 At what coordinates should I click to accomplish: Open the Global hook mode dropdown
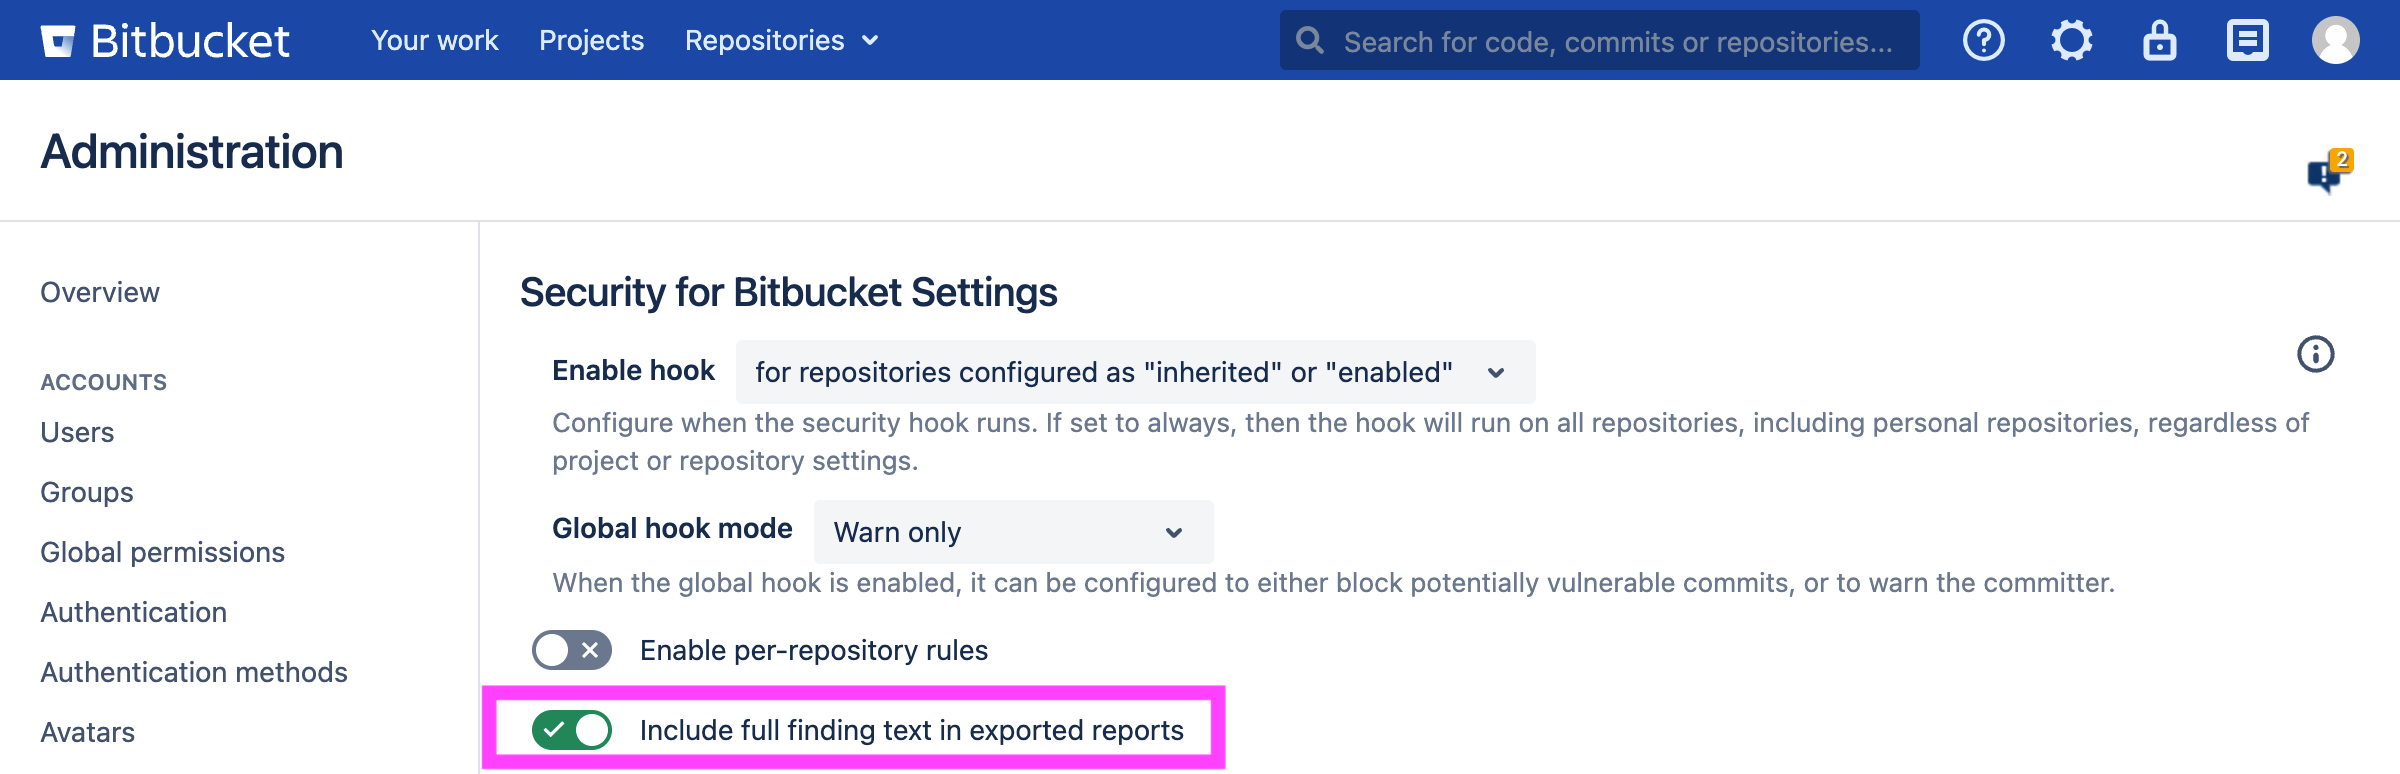click(x=1013, y=532)
